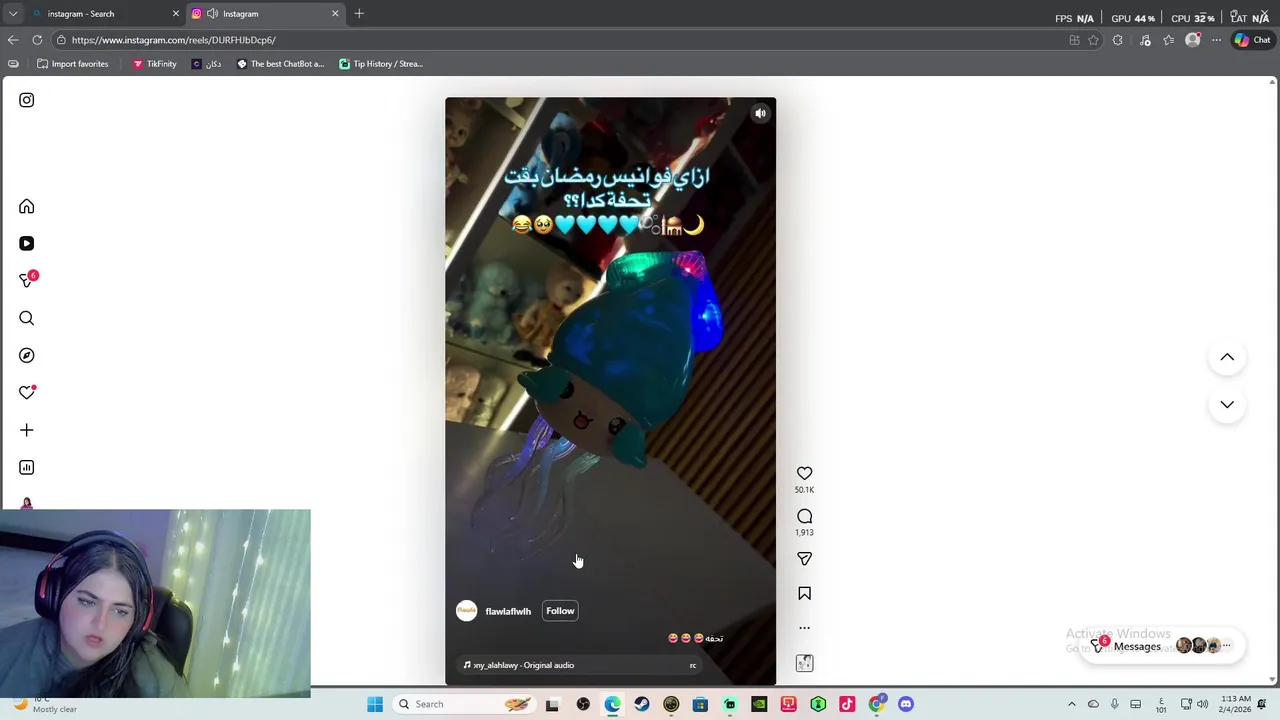Pause the reel video by clicking it

click(x=610, y=390)
